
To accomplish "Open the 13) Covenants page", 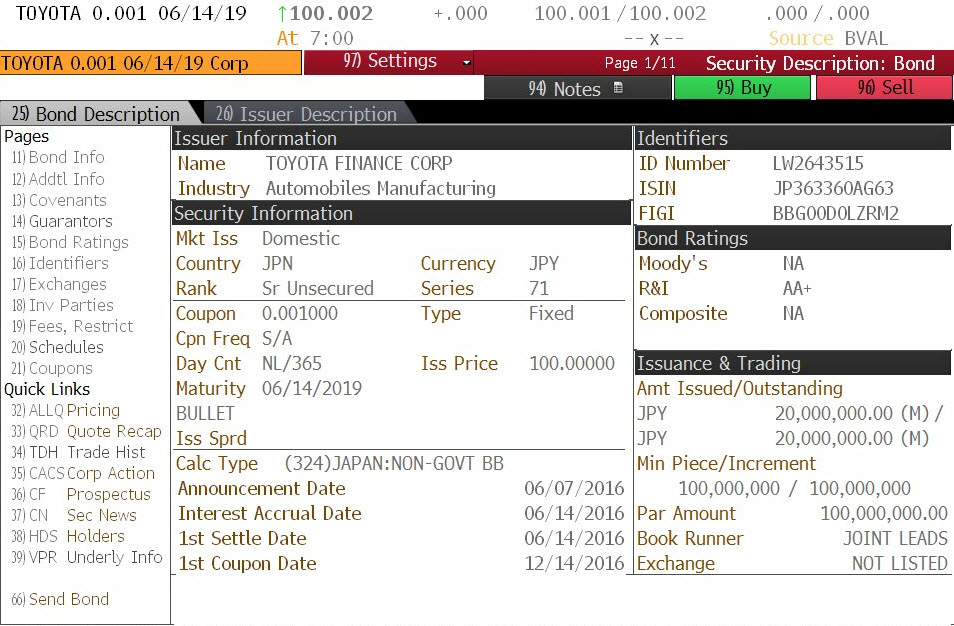I will (59, 200).
